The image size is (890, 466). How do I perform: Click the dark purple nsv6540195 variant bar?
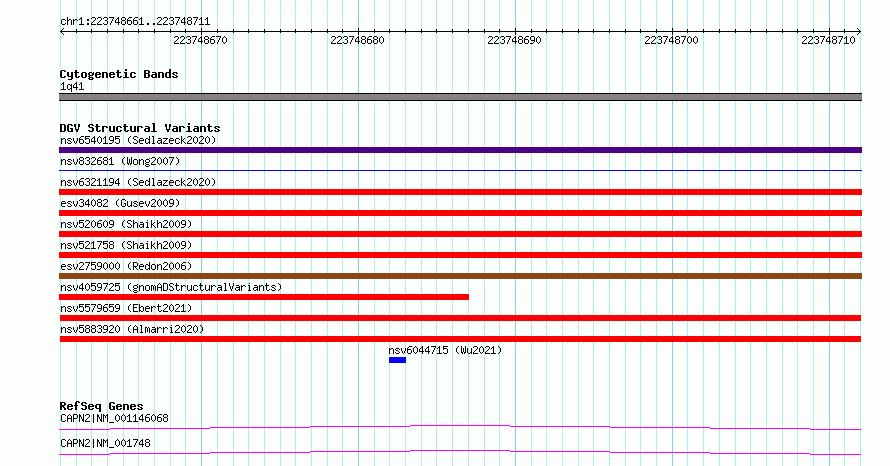tap(460, 150)
